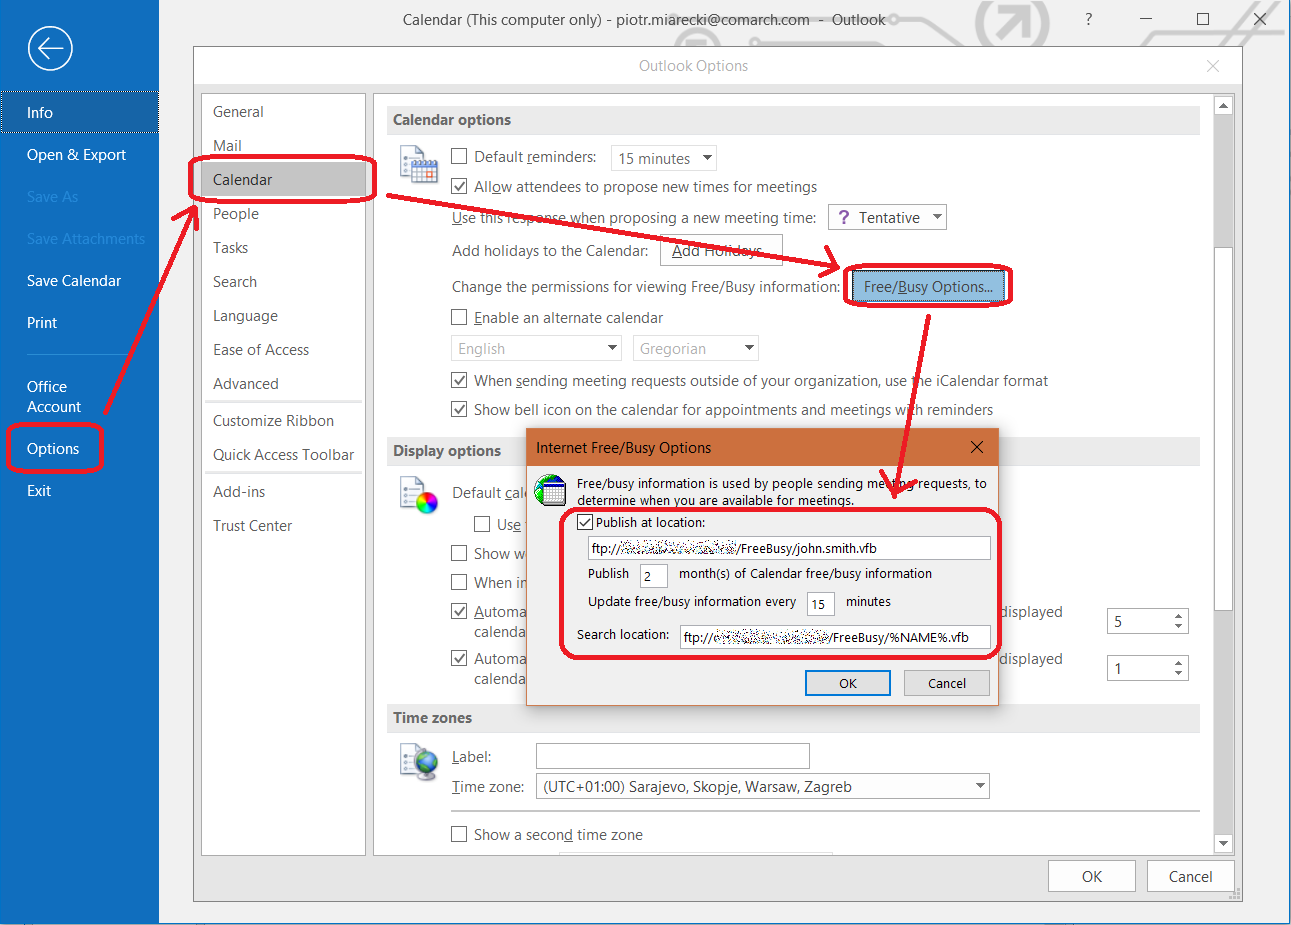Image resolution: width=1291 pixels, height=925 pixels.
Task: Toggle the Default reminders checkbox
Action: click(x=459, y=156)
